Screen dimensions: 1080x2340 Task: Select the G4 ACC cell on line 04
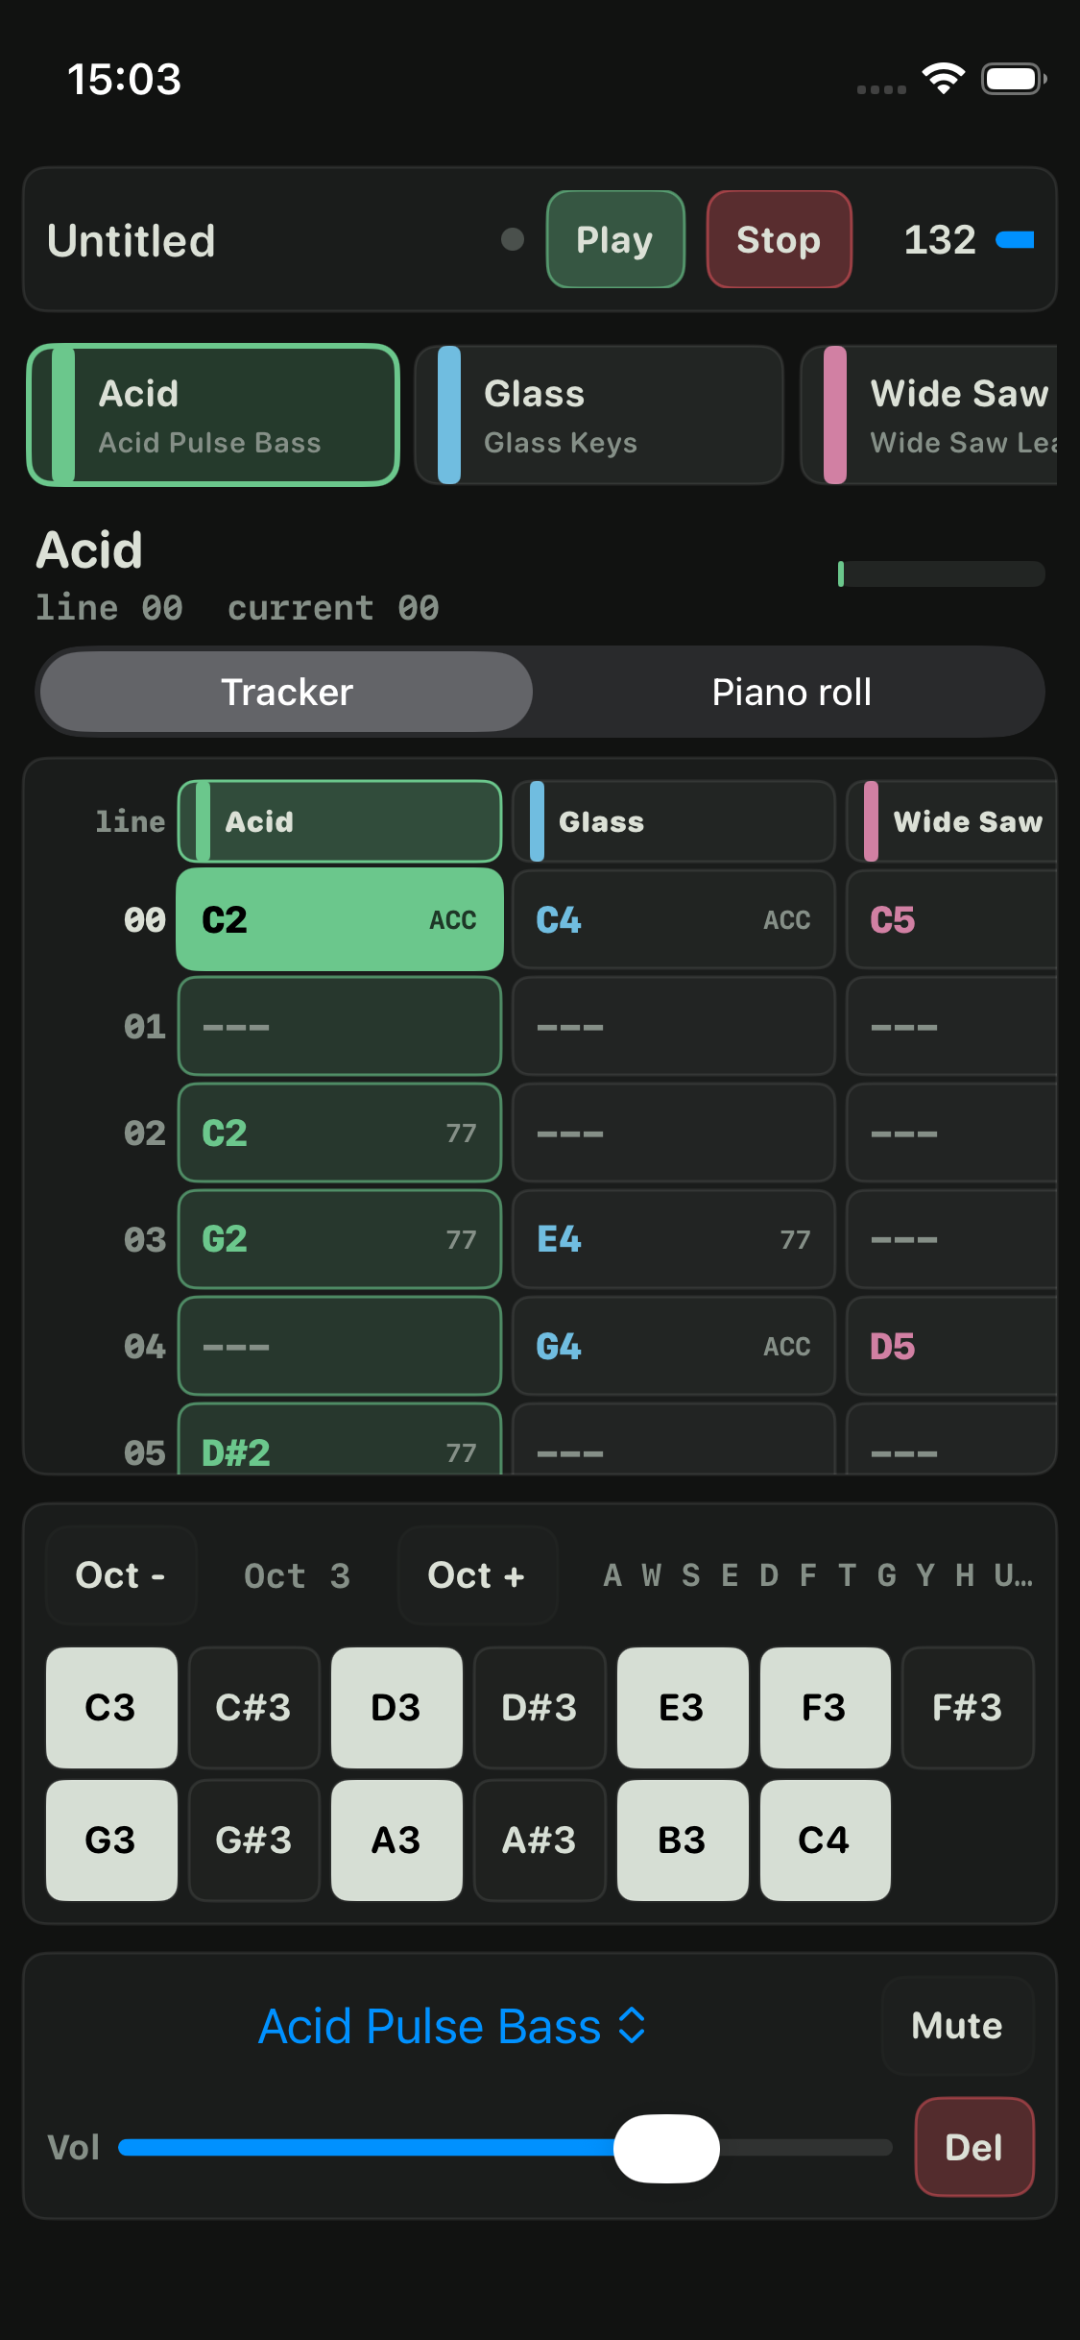point(673,1347)
